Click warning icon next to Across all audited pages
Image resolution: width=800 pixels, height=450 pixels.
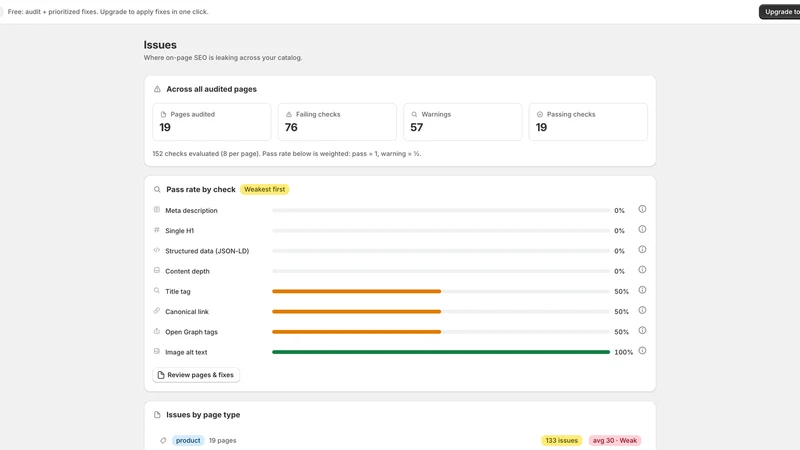point(157,89)
